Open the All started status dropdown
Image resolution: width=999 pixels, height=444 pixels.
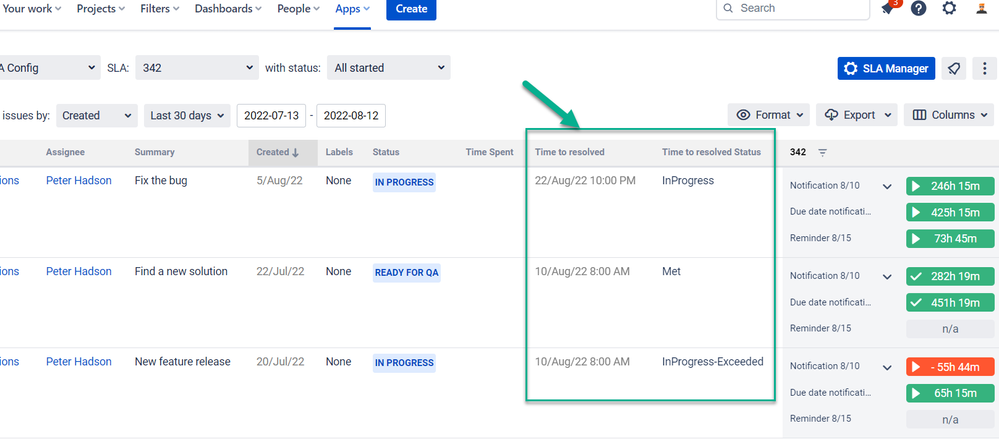[x=389, y=68]
